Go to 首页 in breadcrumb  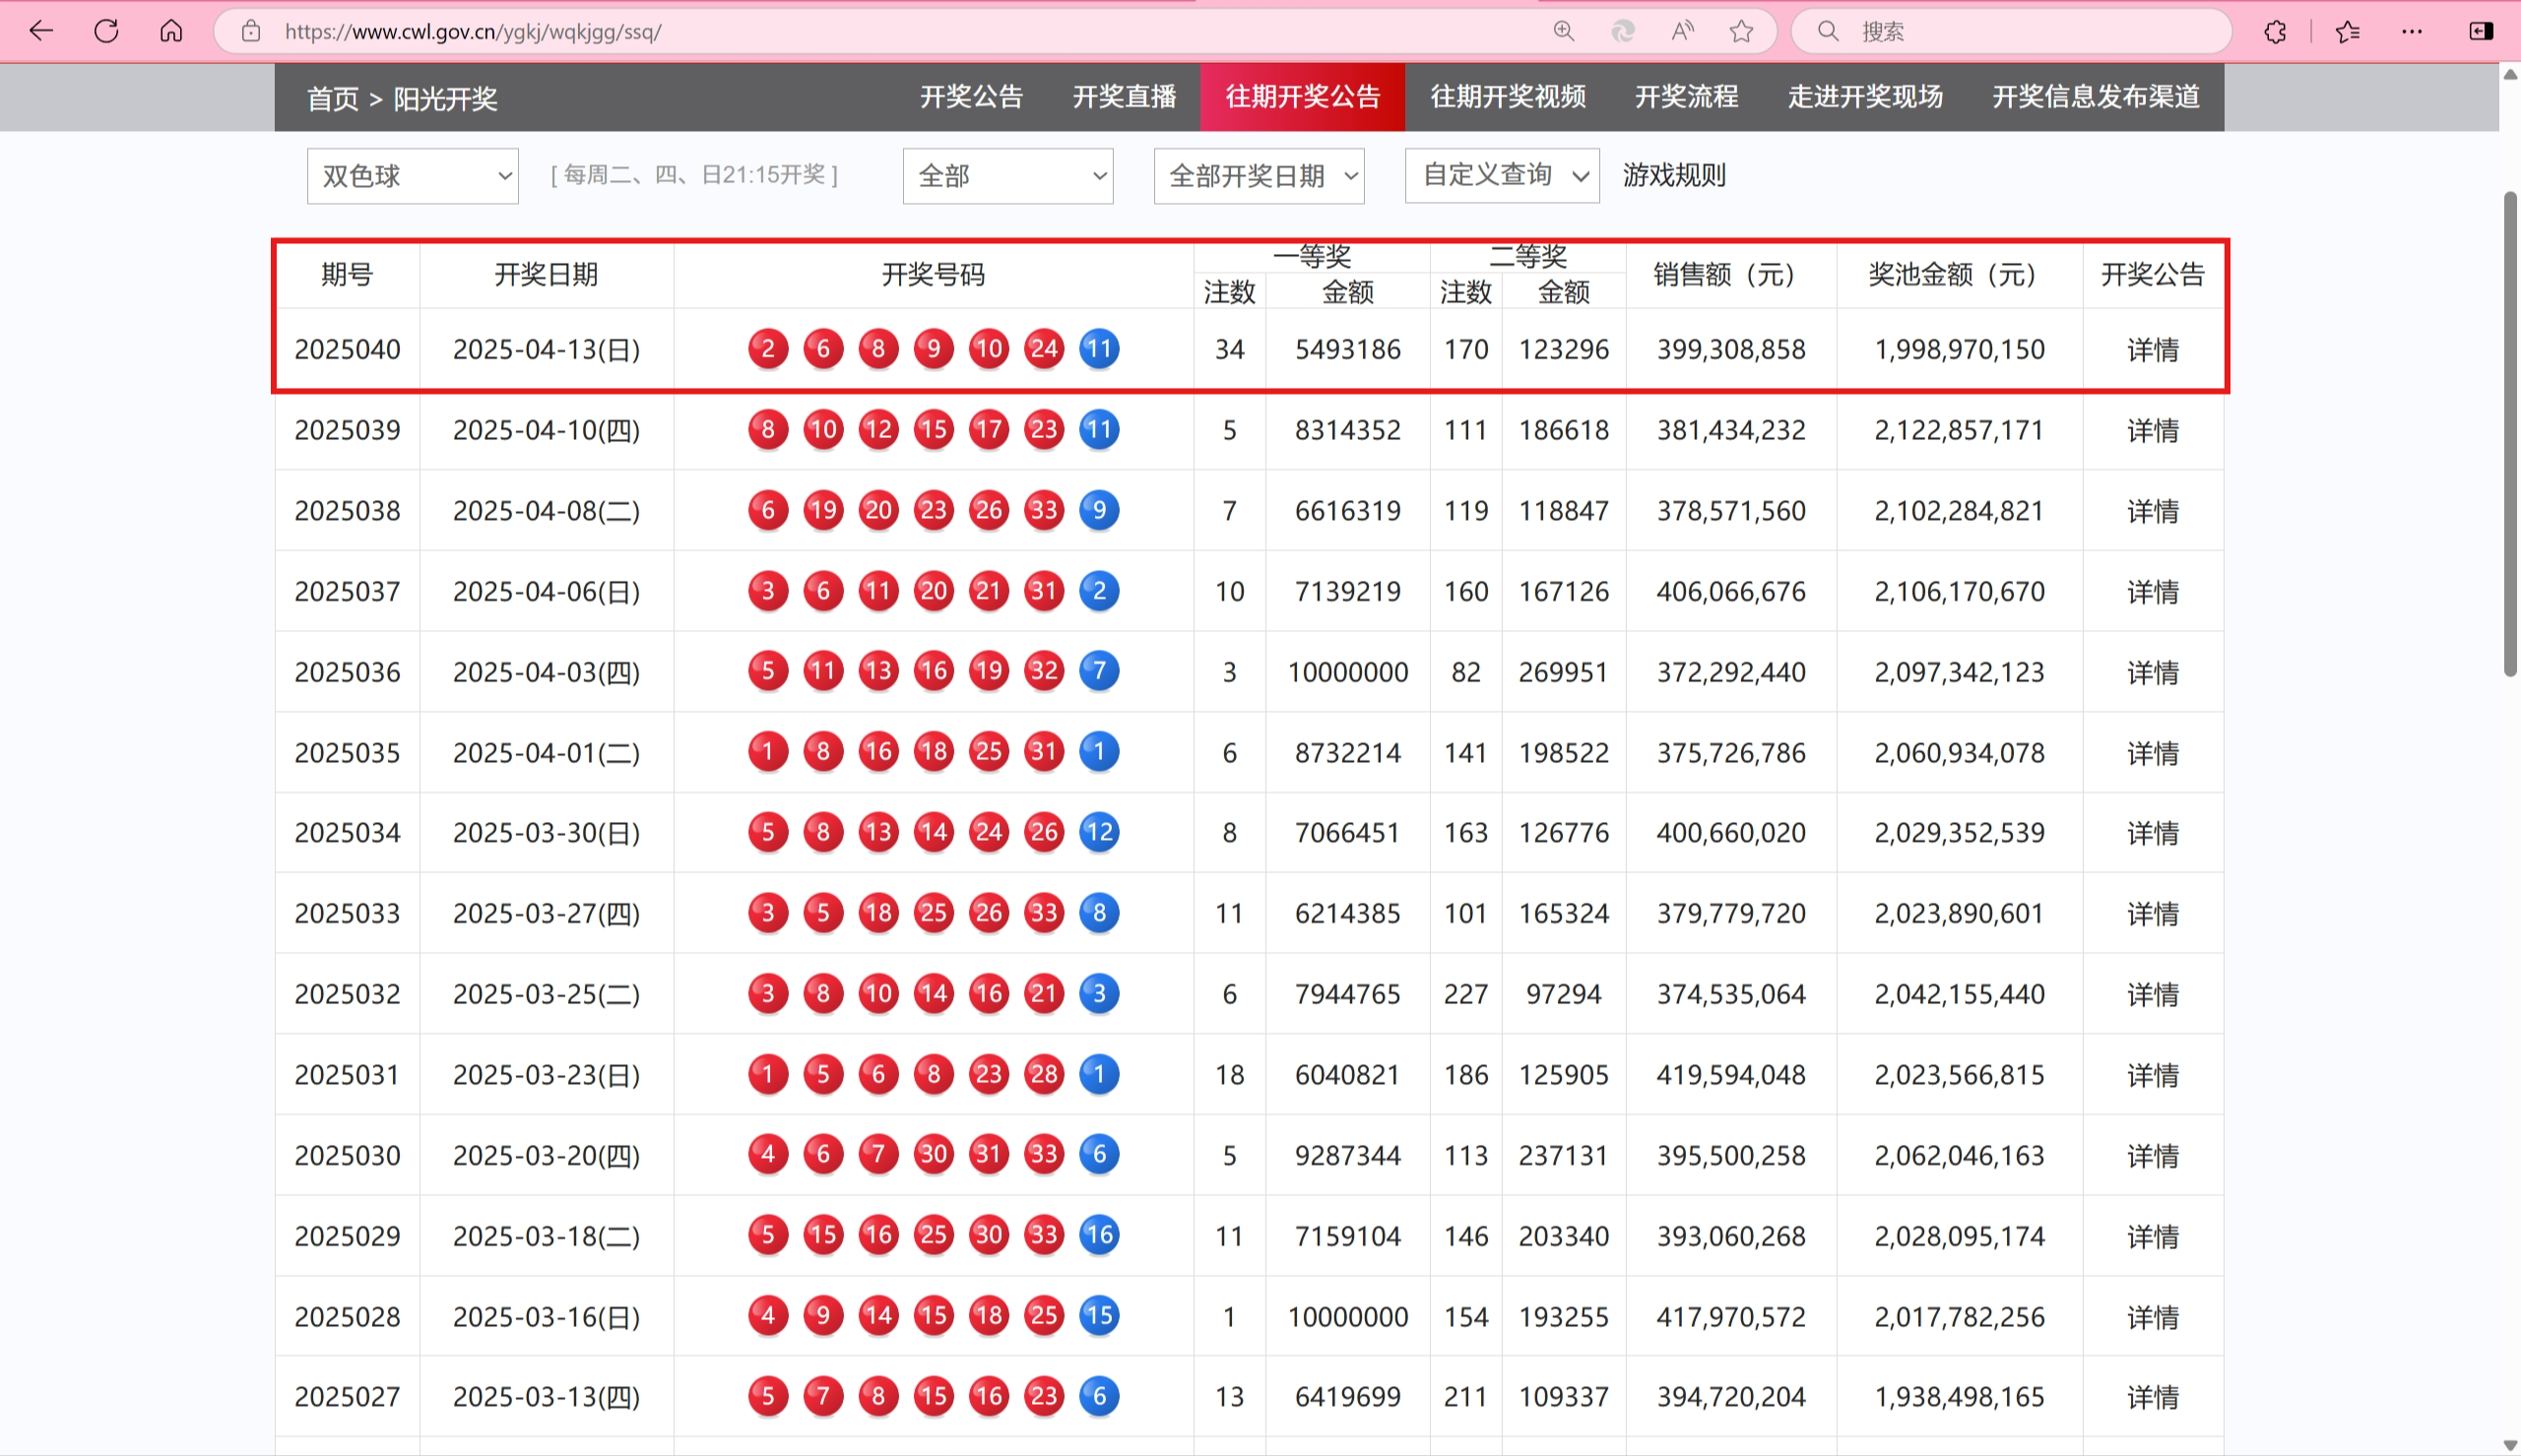tap(332, 98)
